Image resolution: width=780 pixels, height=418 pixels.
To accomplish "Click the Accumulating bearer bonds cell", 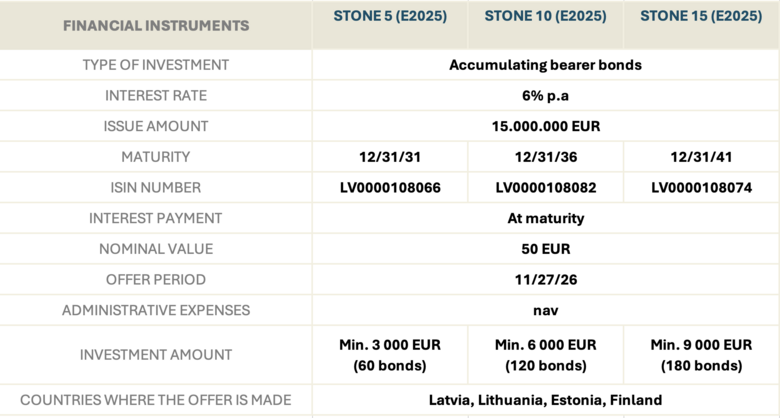I will (x=545, y=65).
